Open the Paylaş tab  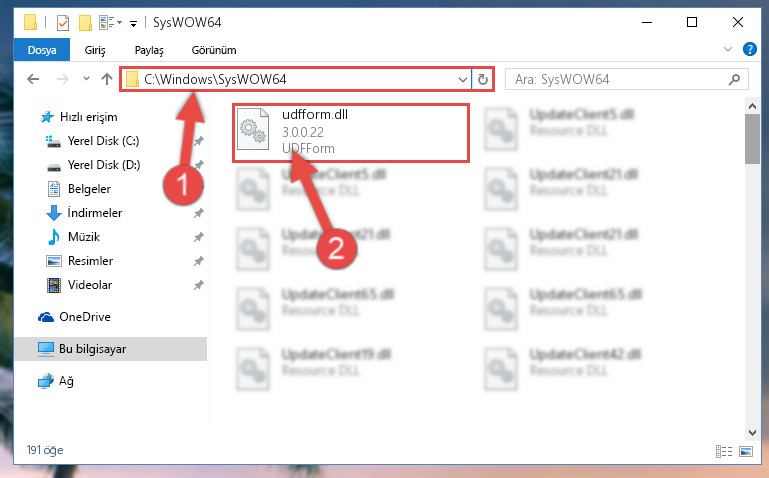(x=149, y=50)
